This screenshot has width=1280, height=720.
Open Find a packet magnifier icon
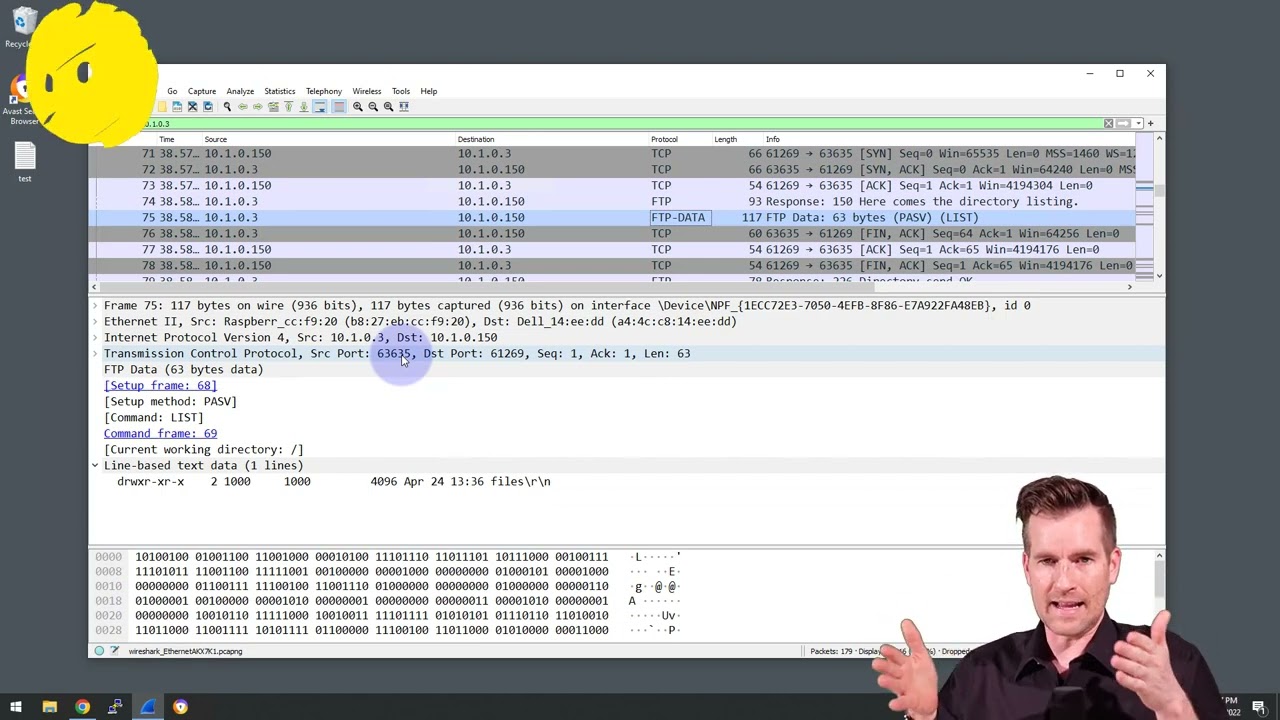227,107
